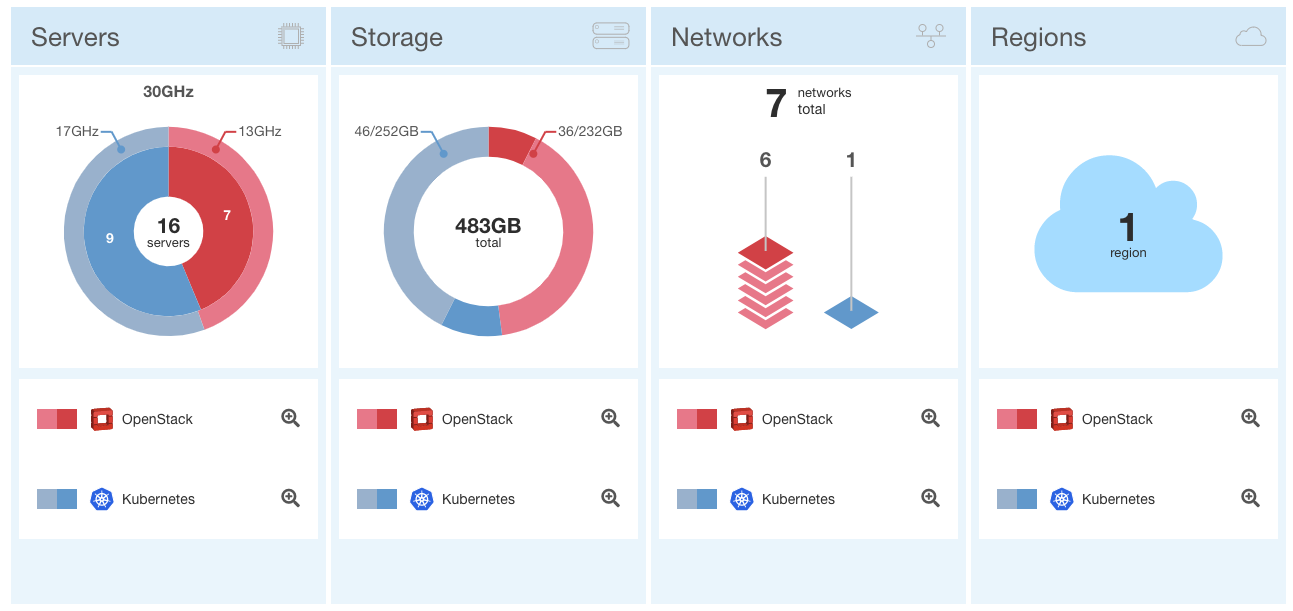
Task: Click OpenStack red color swatch in Servers legend
Action: [57, 419]
